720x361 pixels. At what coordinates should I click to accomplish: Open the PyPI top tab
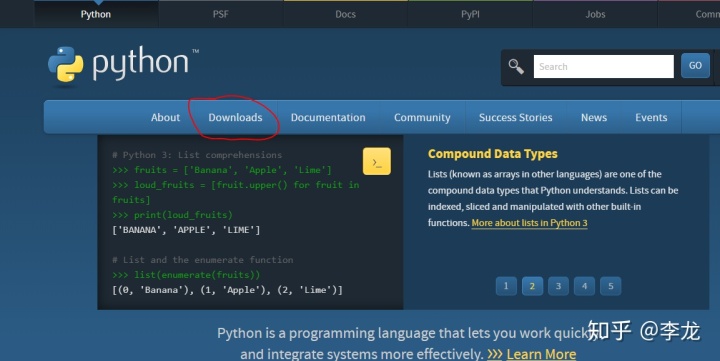pyautogui.click(x=470, y=14)
